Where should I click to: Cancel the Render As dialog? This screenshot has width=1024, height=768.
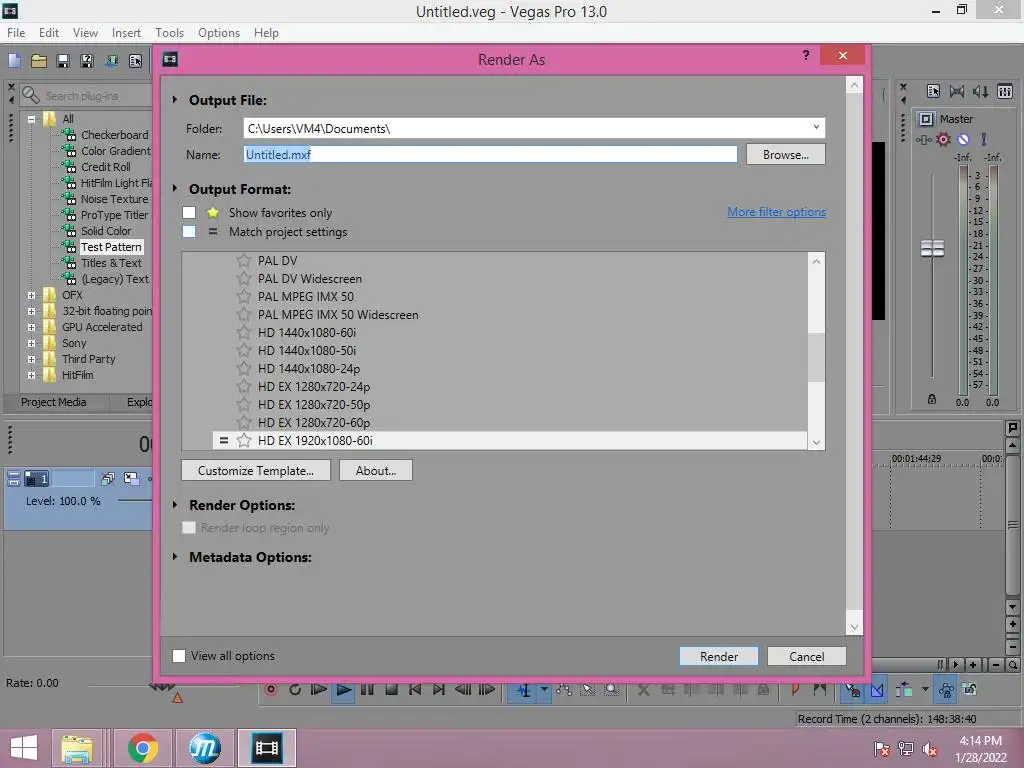(807, 656)
